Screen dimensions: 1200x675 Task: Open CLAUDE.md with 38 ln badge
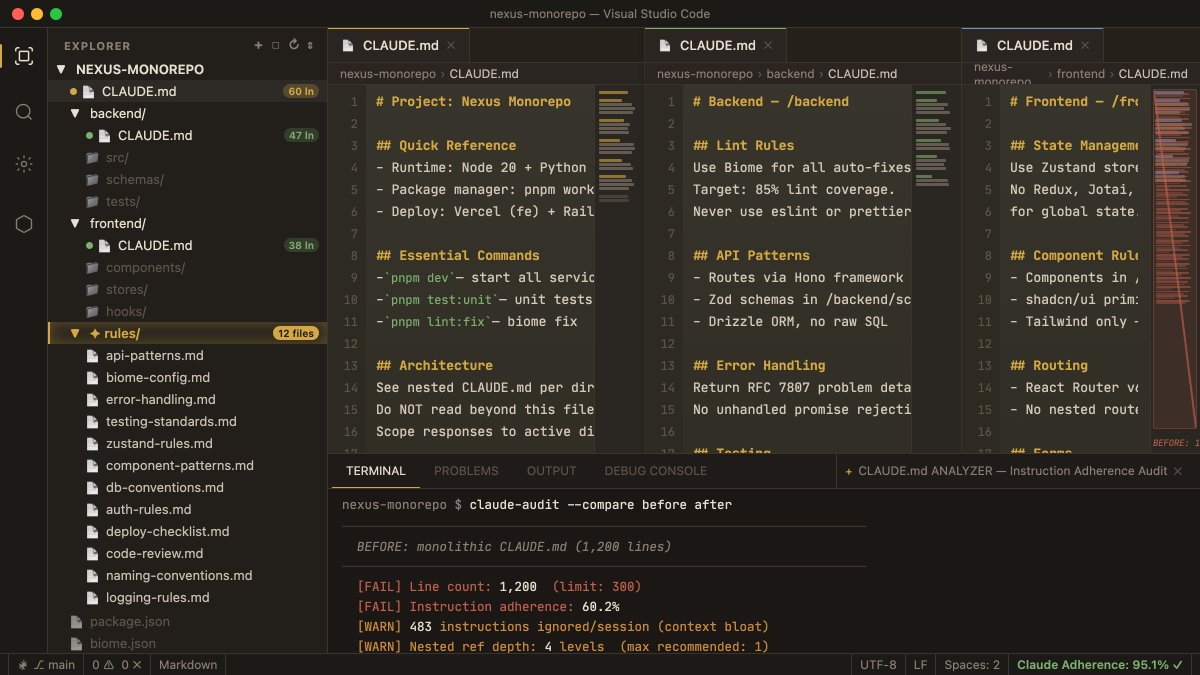187,246
